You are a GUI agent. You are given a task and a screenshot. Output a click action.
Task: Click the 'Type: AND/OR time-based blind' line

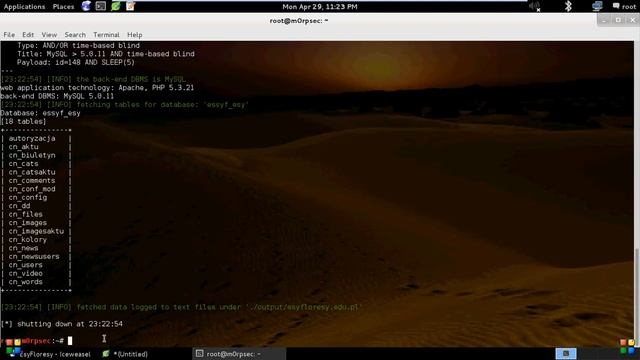[78, 45]
